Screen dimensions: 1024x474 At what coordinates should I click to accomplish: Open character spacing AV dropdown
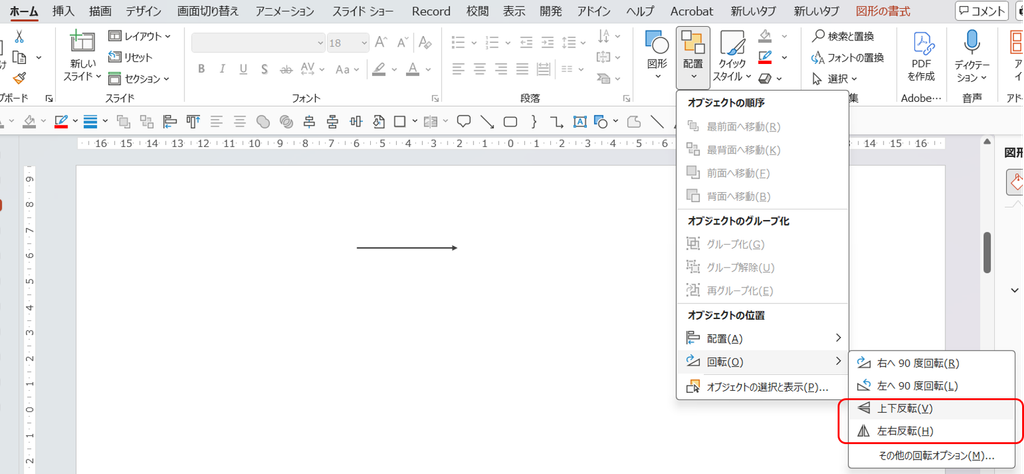[x=312, y=69]
